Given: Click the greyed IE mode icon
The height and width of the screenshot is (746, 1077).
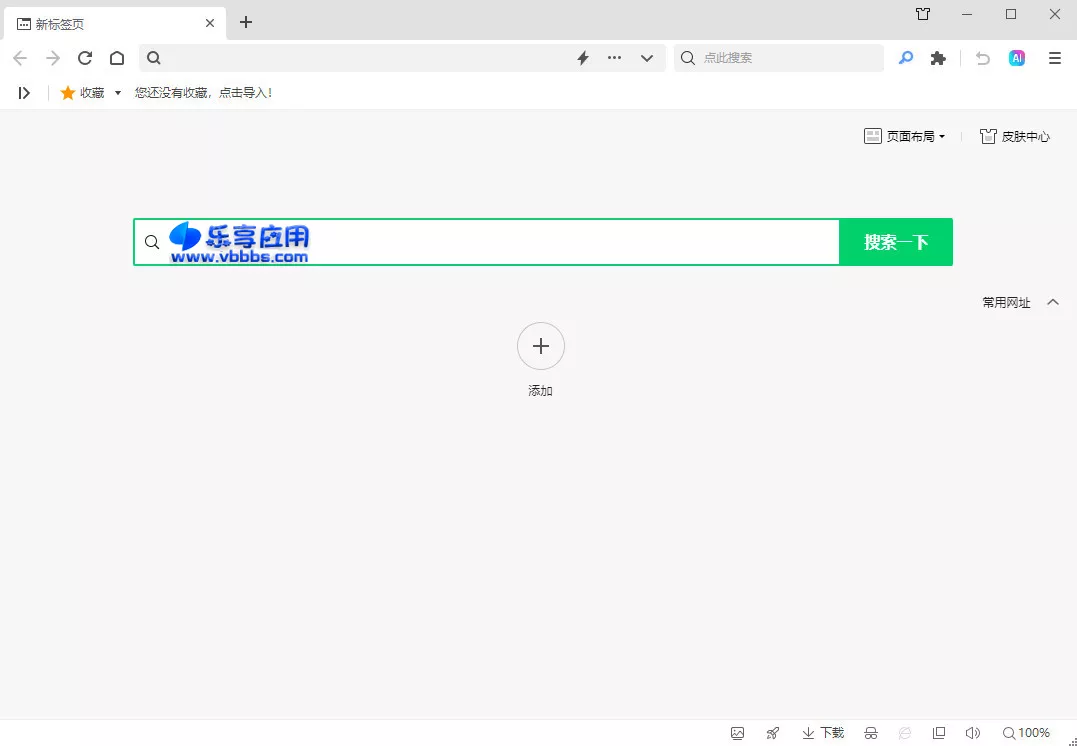Looking at the screenshot, I should (x=905, y=733).
